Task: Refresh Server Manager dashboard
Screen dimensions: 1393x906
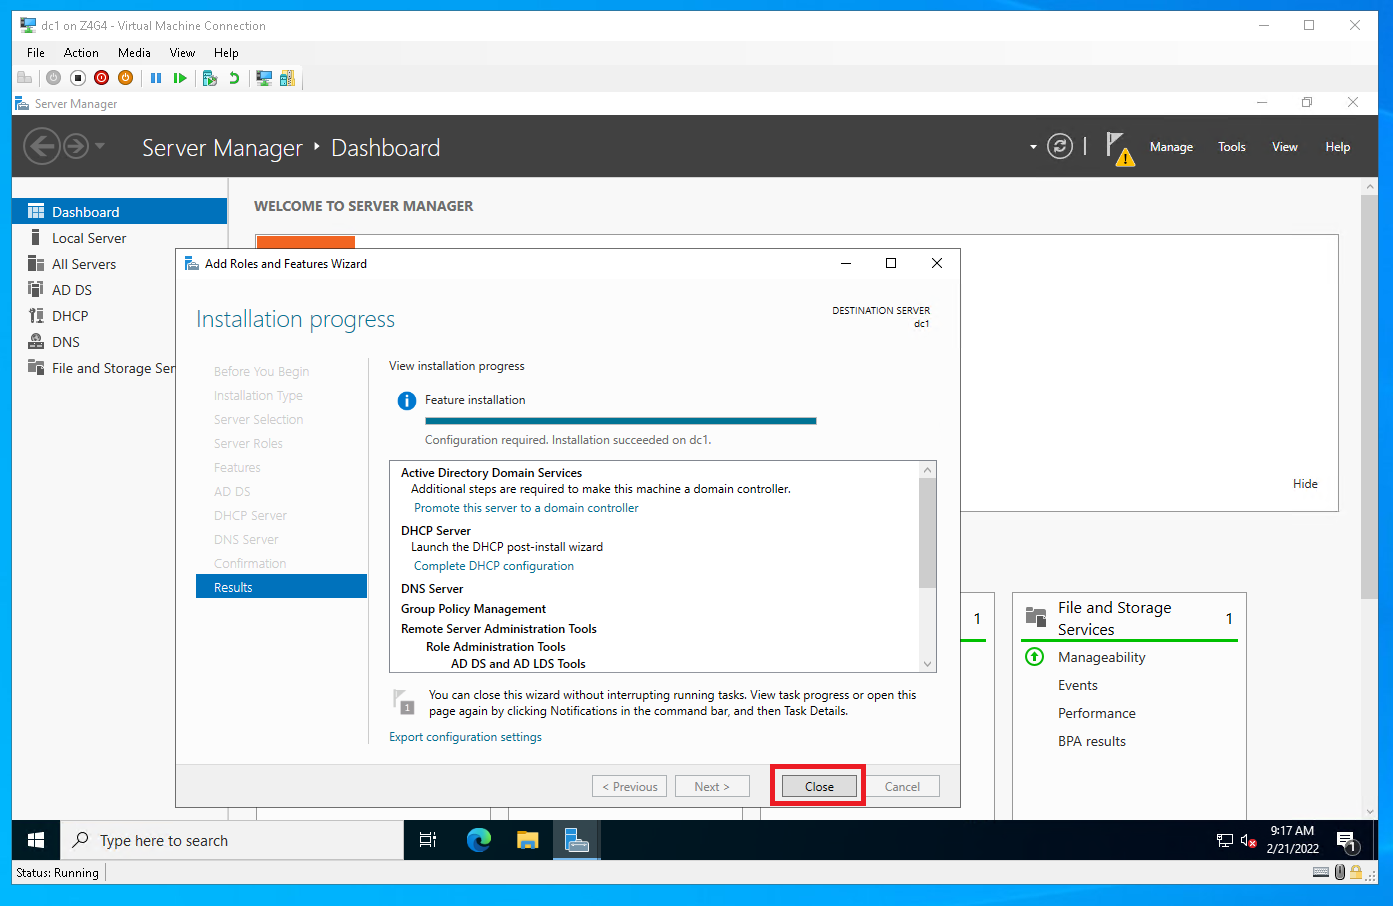Action: click(x=1060, y=146)
